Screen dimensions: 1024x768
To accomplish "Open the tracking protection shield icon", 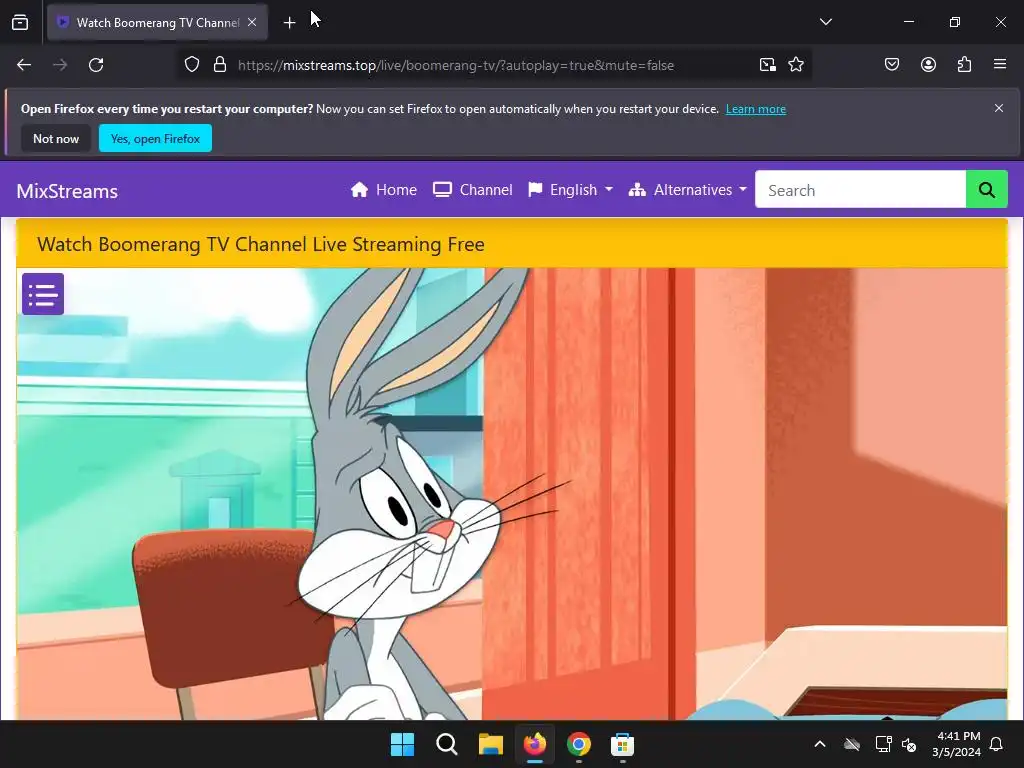I will [x=191, y=65].
